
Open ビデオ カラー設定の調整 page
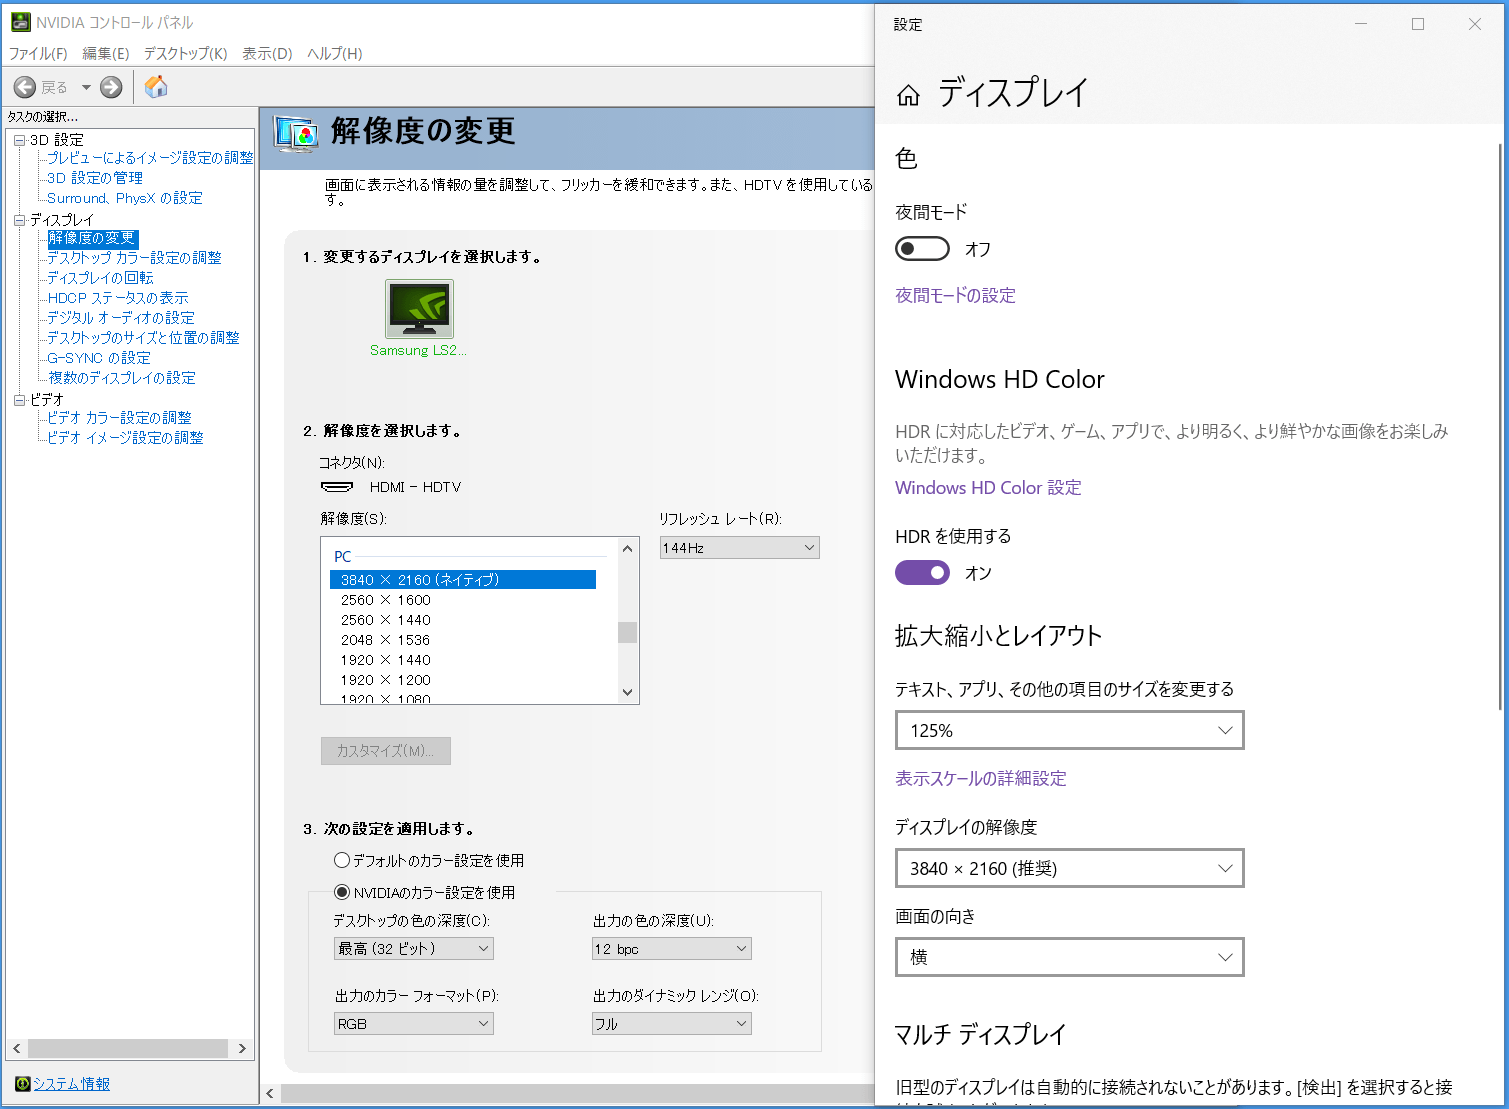119,418
